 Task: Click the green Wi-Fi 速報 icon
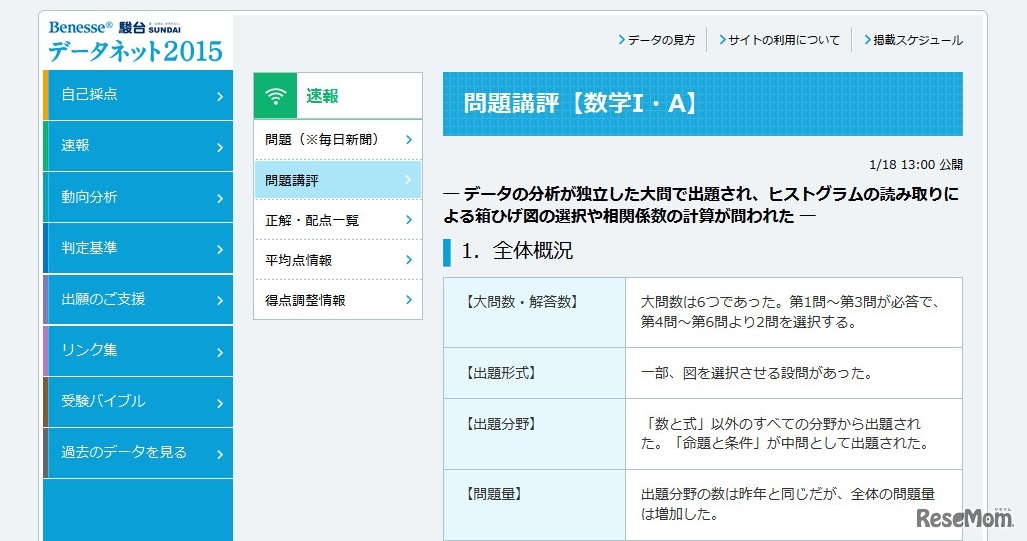click(275, 96)
